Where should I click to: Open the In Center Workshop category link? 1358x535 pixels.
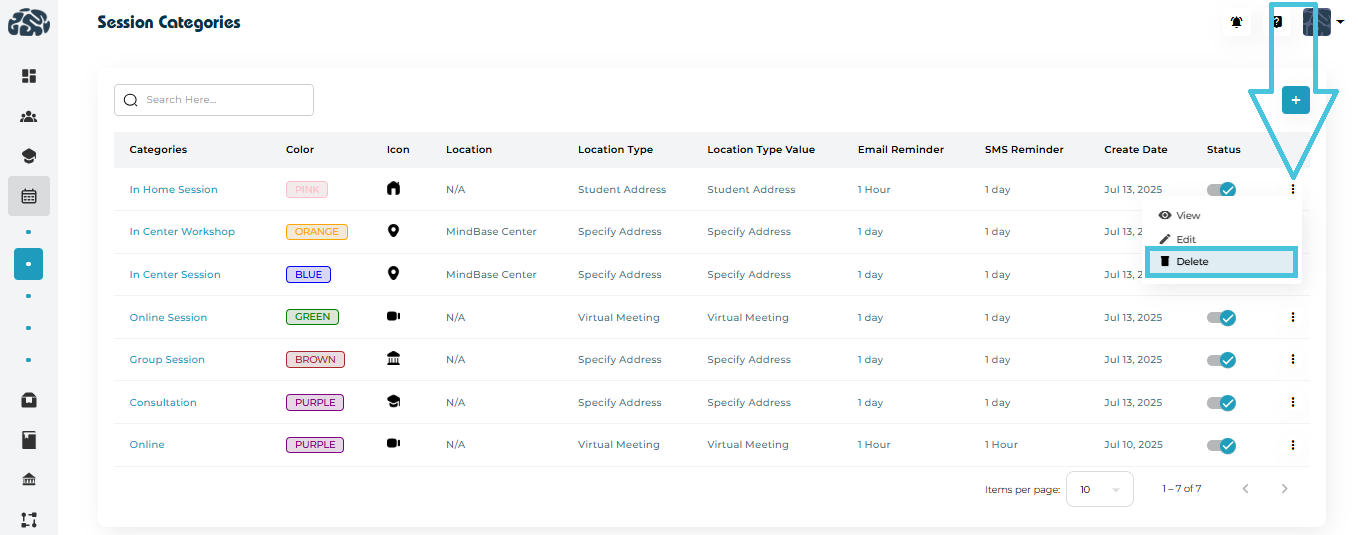[182, 232]
